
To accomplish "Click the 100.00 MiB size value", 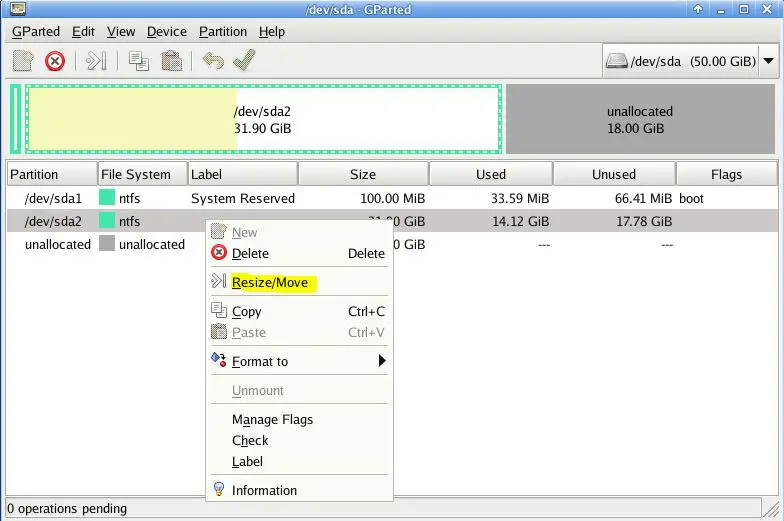I will [392, 198].
